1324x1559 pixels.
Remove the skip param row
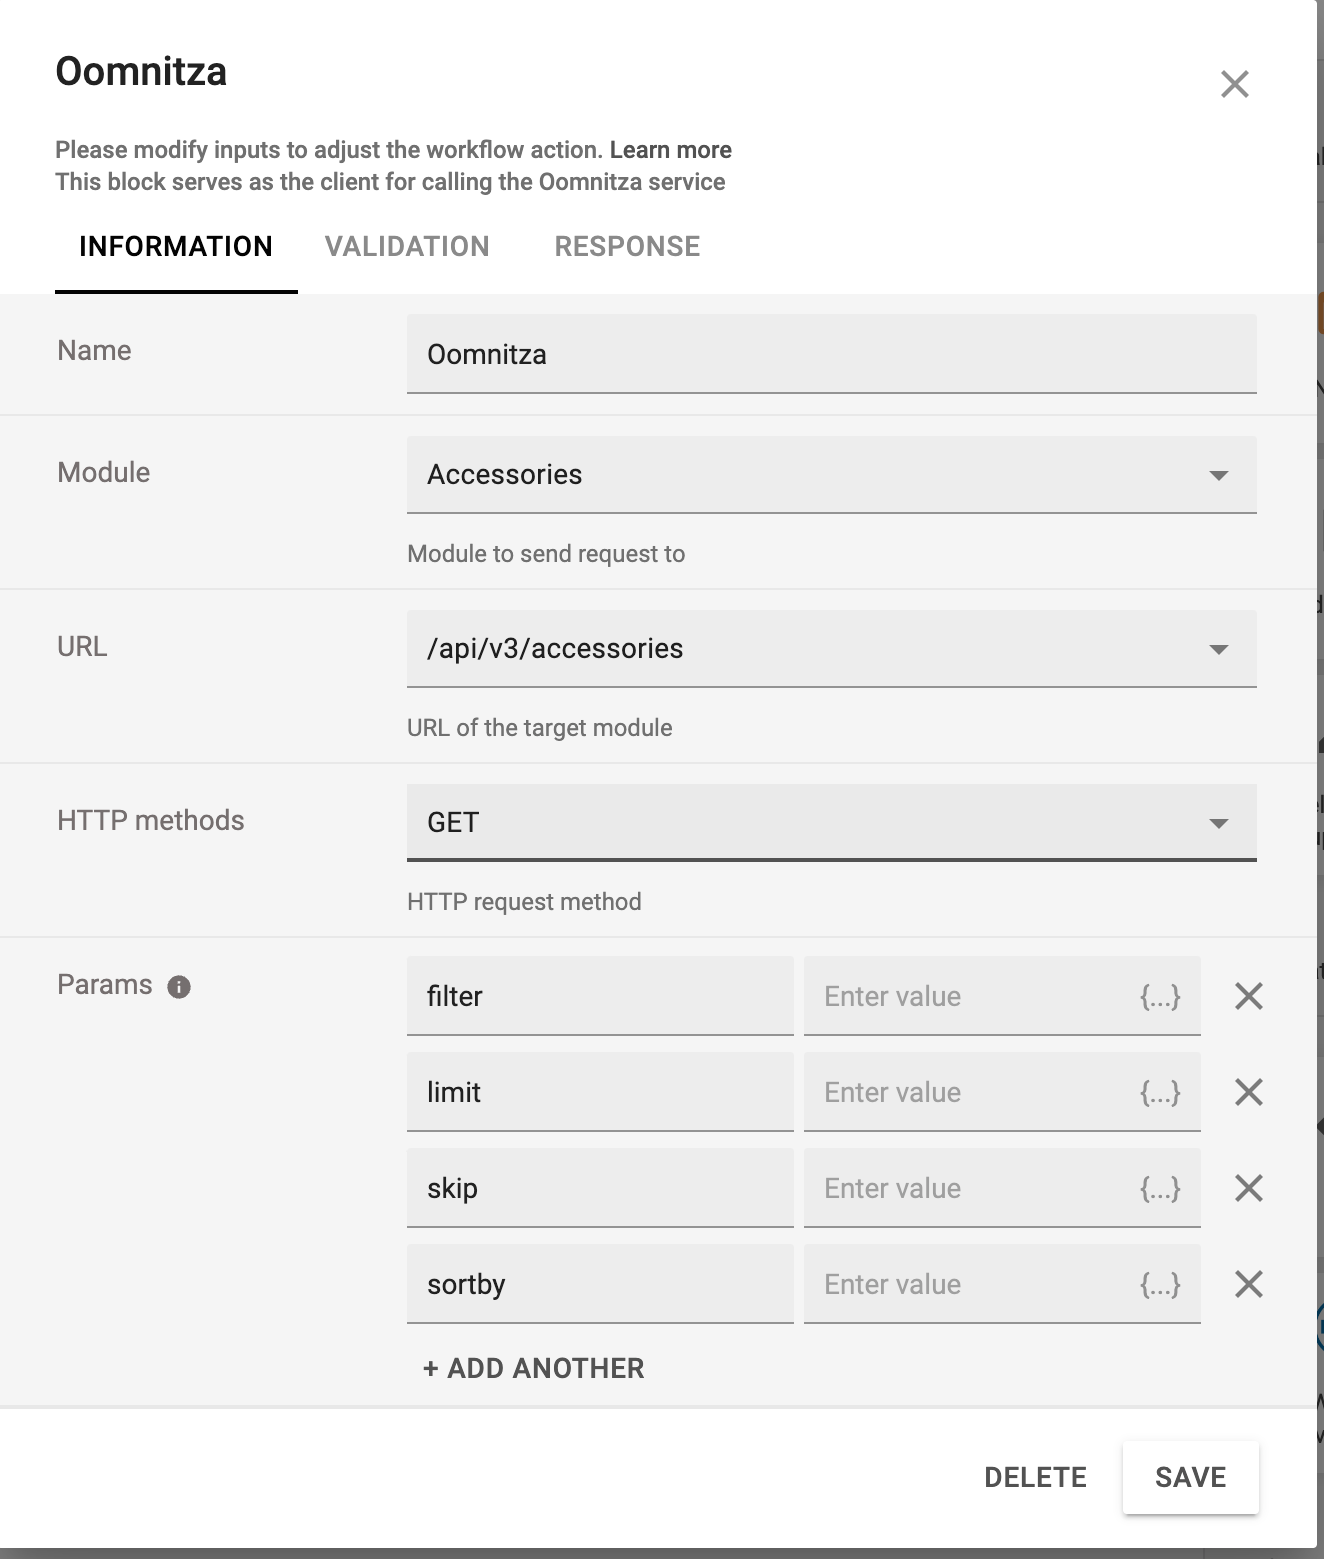1249,1188
